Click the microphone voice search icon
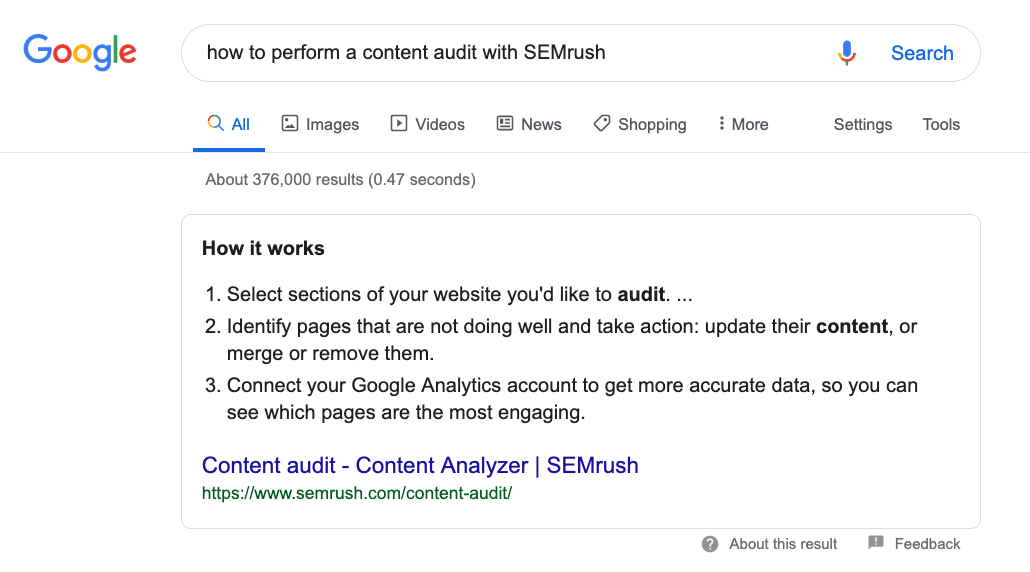The width and height of the screenshot is (1030, 572). click(x=847, y=53)
